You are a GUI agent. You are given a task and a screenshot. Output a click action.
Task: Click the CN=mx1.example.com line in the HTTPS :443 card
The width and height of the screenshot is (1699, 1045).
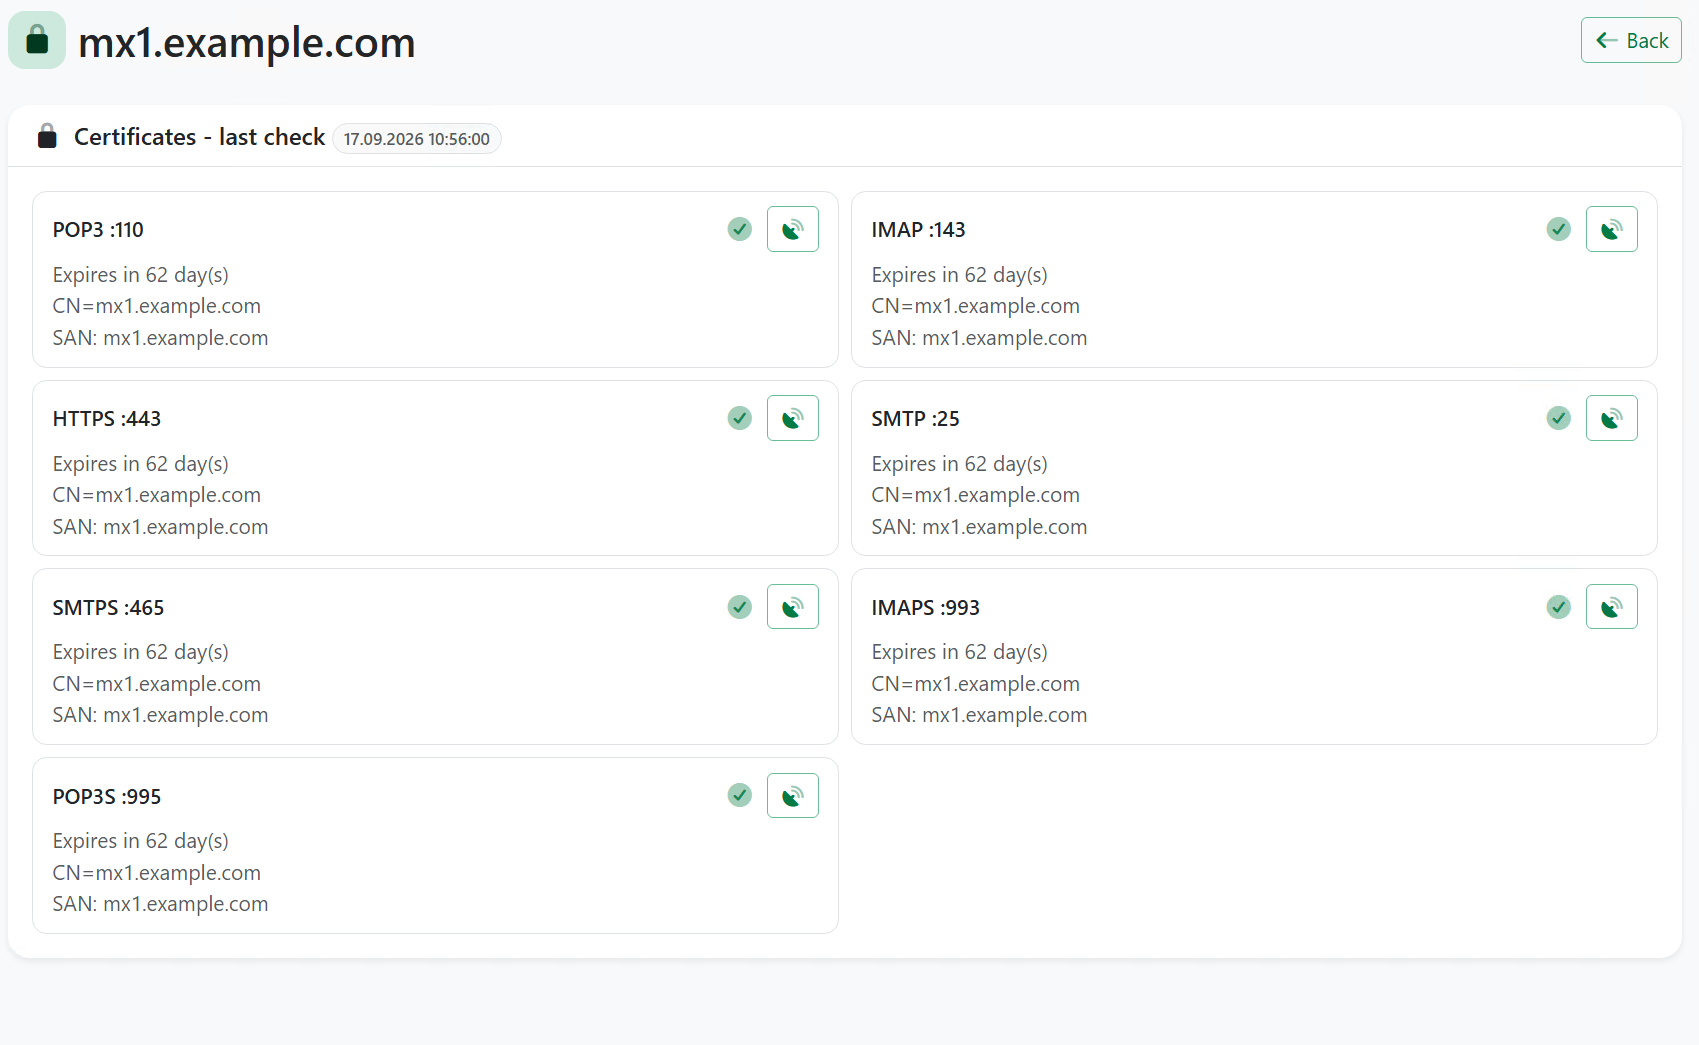(x=157, y=495)
